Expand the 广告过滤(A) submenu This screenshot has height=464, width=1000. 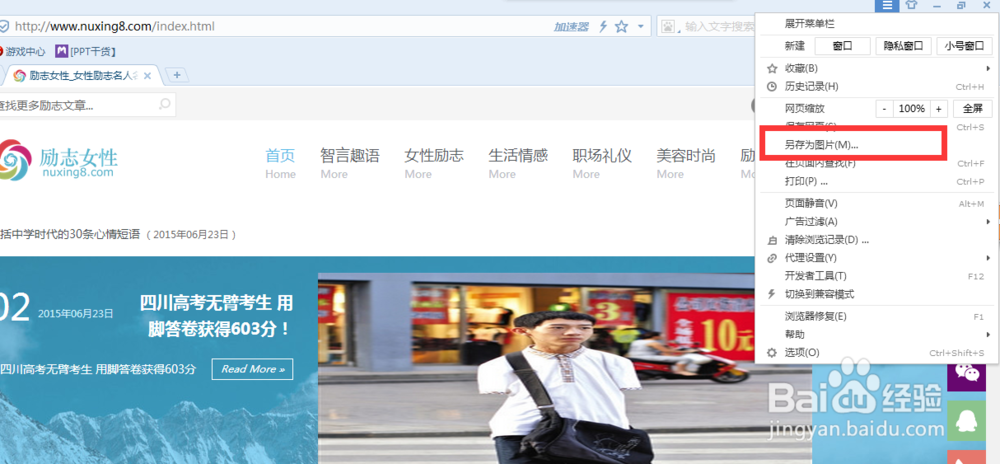878,222
